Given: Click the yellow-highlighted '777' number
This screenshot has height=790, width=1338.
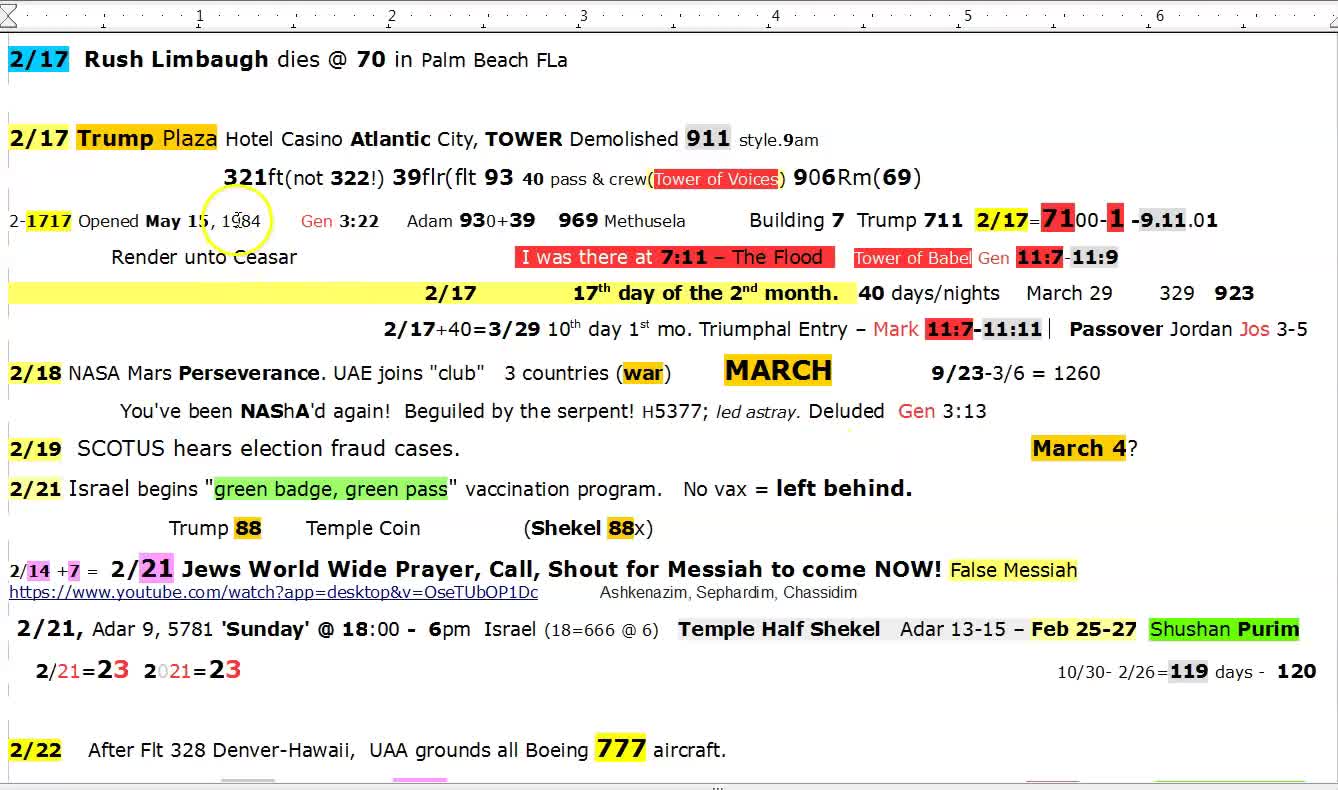Looking at the screenshot, I should pos(620,748).
